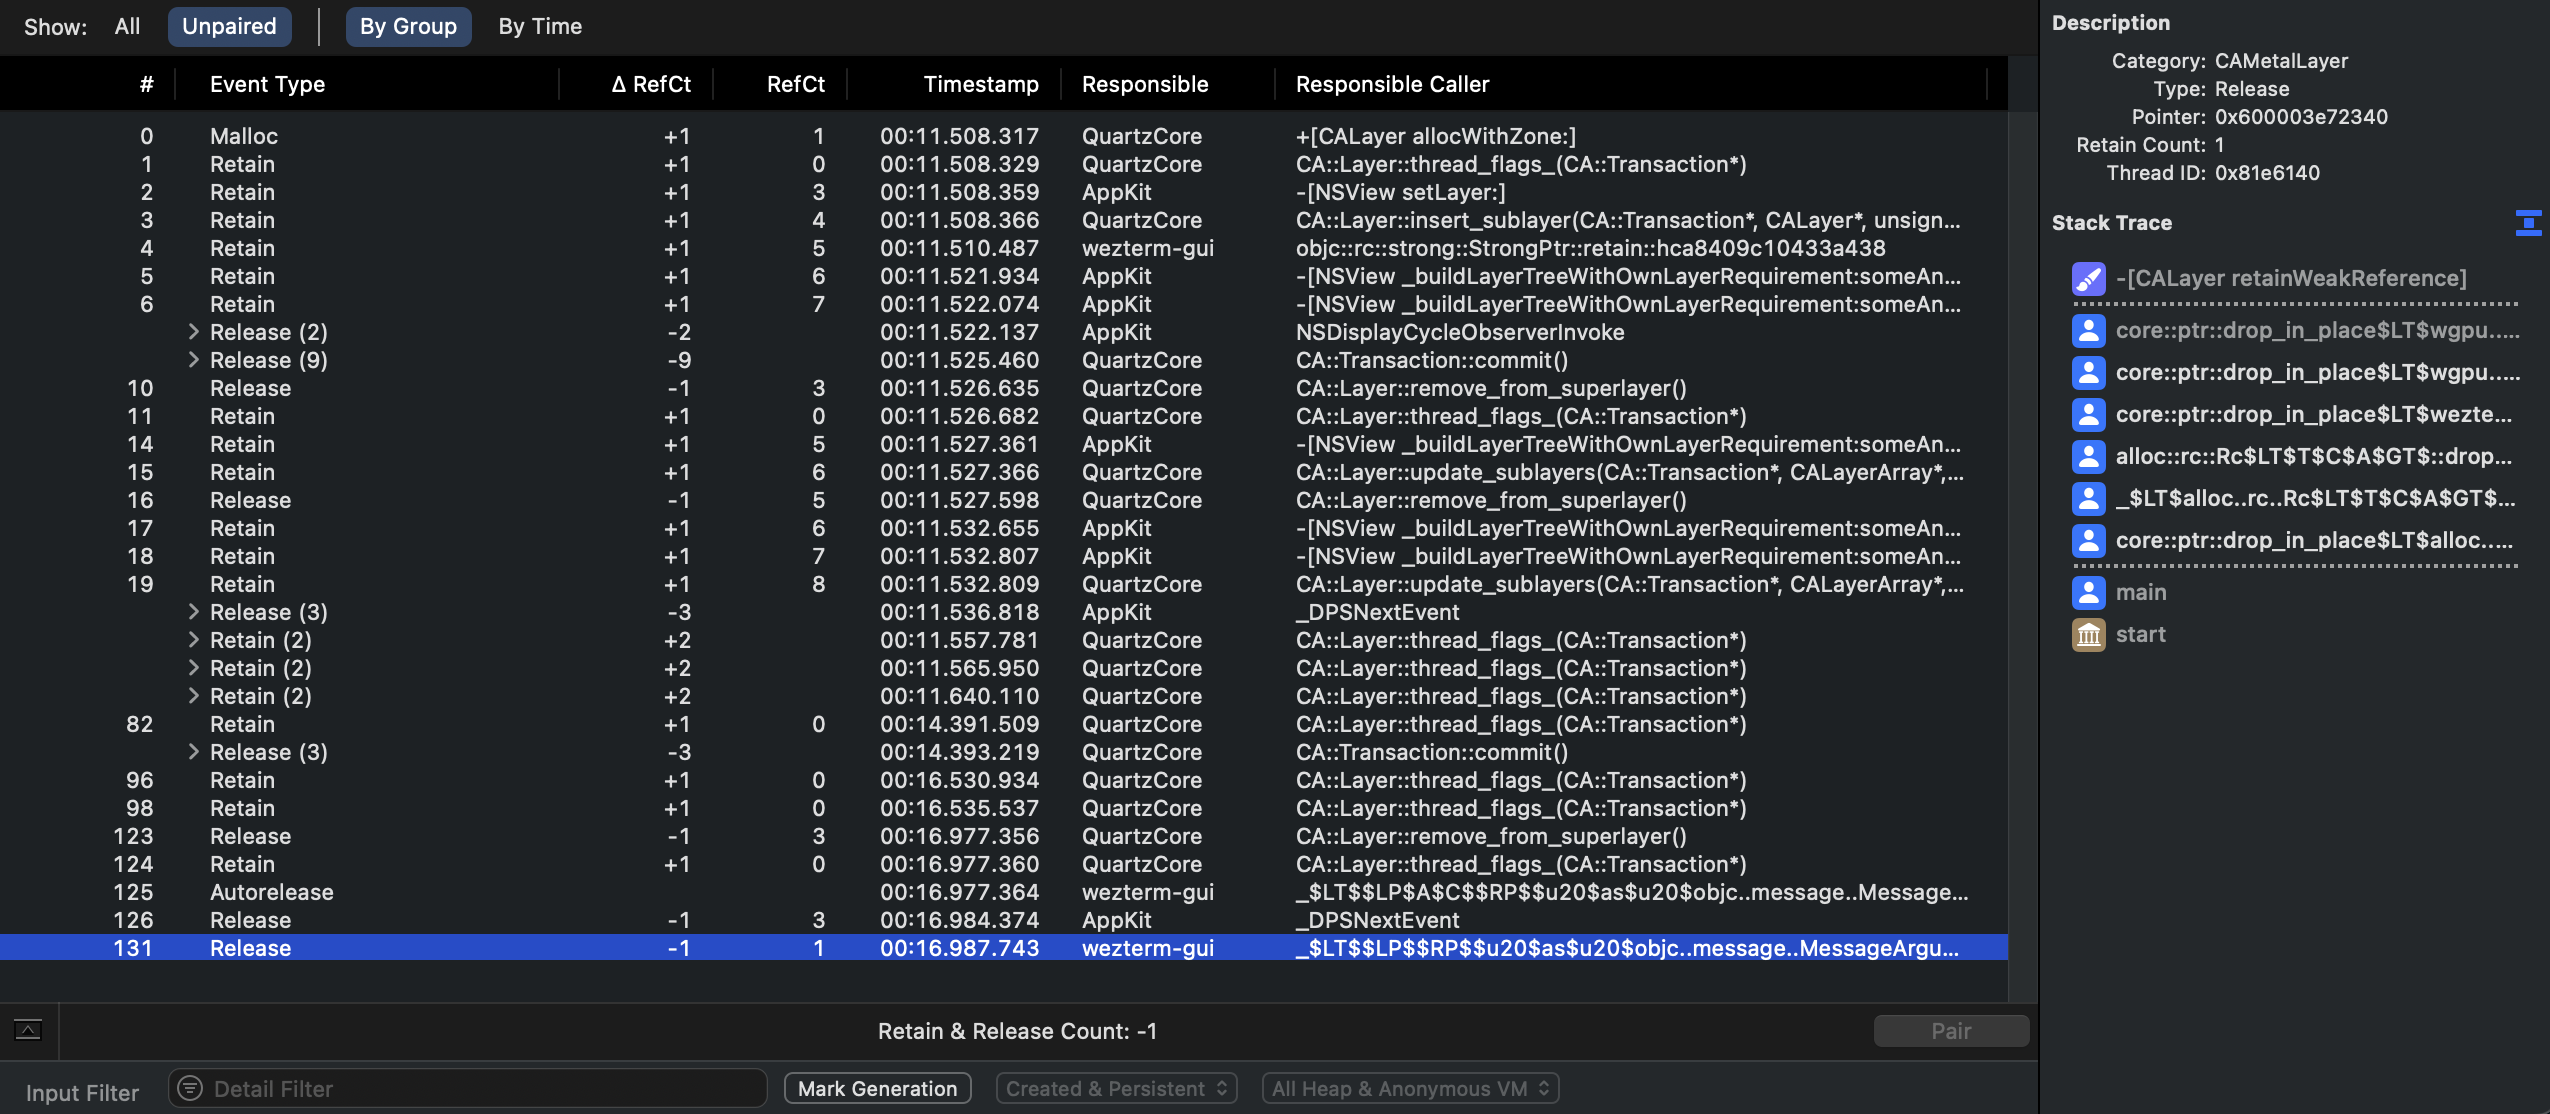The width and height of the screenshot is (2550, 1114).
Task: Click the Pair button
Action: (x=1950, y=1031)
